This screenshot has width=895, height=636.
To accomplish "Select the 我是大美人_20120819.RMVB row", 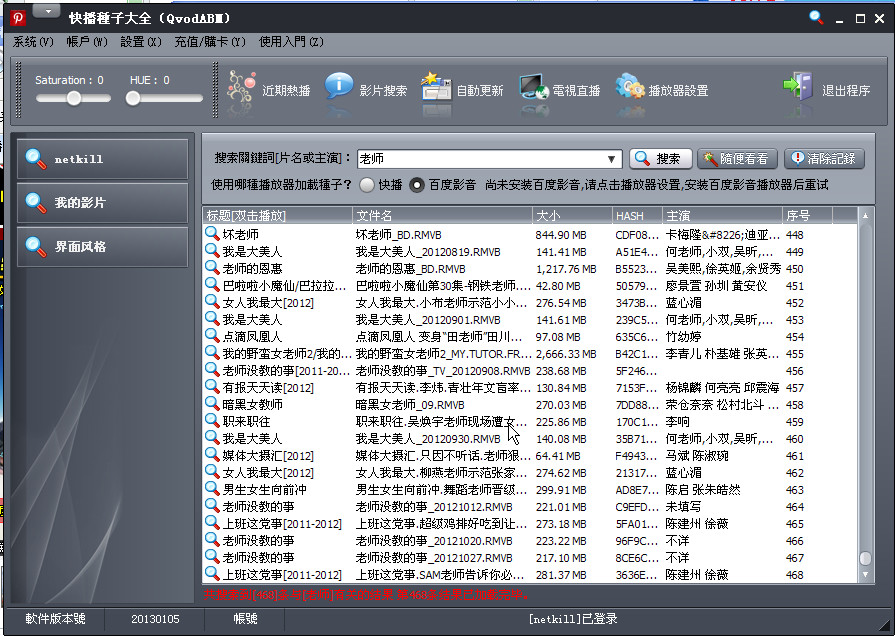I will (x=428, y=252).
